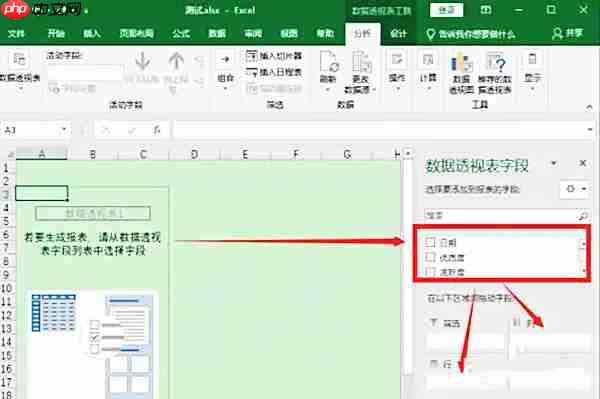This screenshot has height=399, width=600.
Task: Click the 字段设置 field settings icon
Action: [x=54, y=89]
